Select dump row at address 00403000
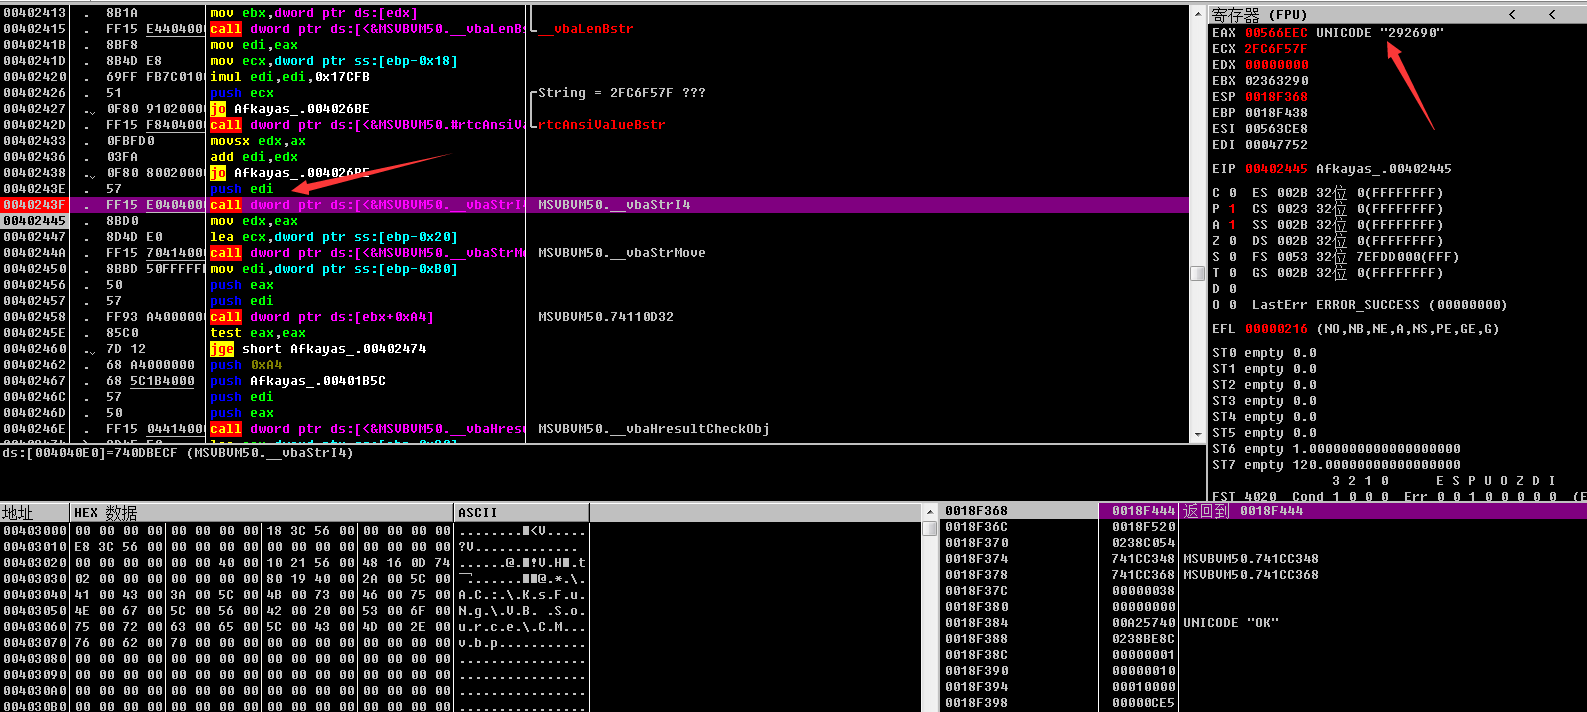 [294, 531]
